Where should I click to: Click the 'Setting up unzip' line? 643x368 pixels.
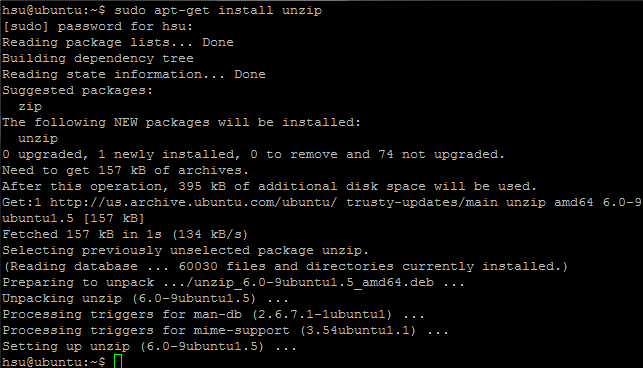click(x=149, y=346)
